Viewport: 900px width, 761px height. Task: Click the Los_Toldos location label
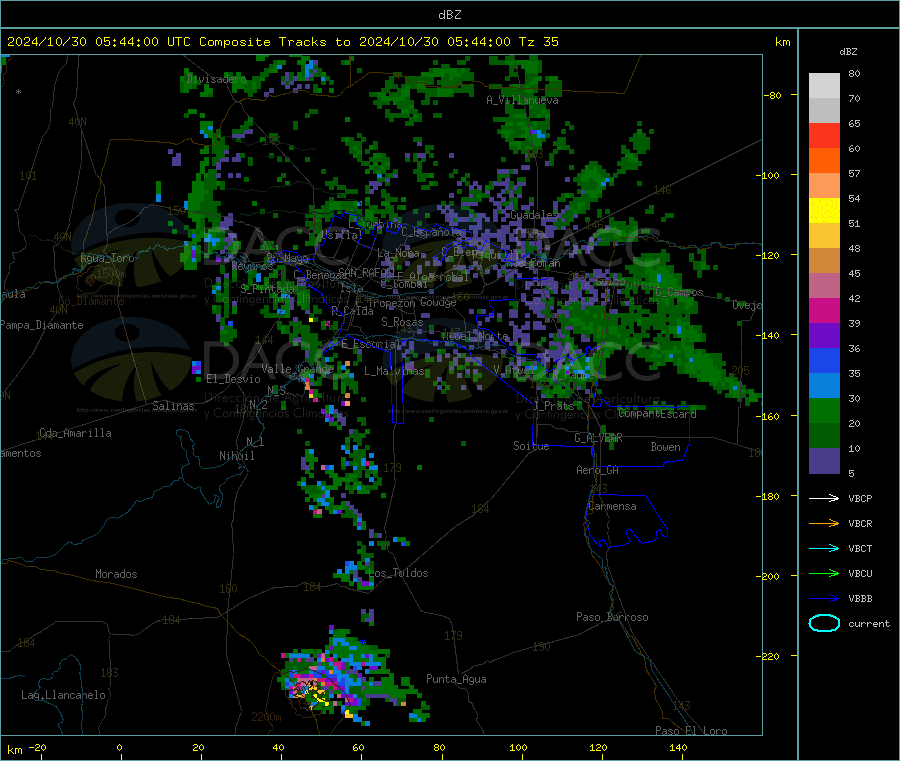coord(400,573)
